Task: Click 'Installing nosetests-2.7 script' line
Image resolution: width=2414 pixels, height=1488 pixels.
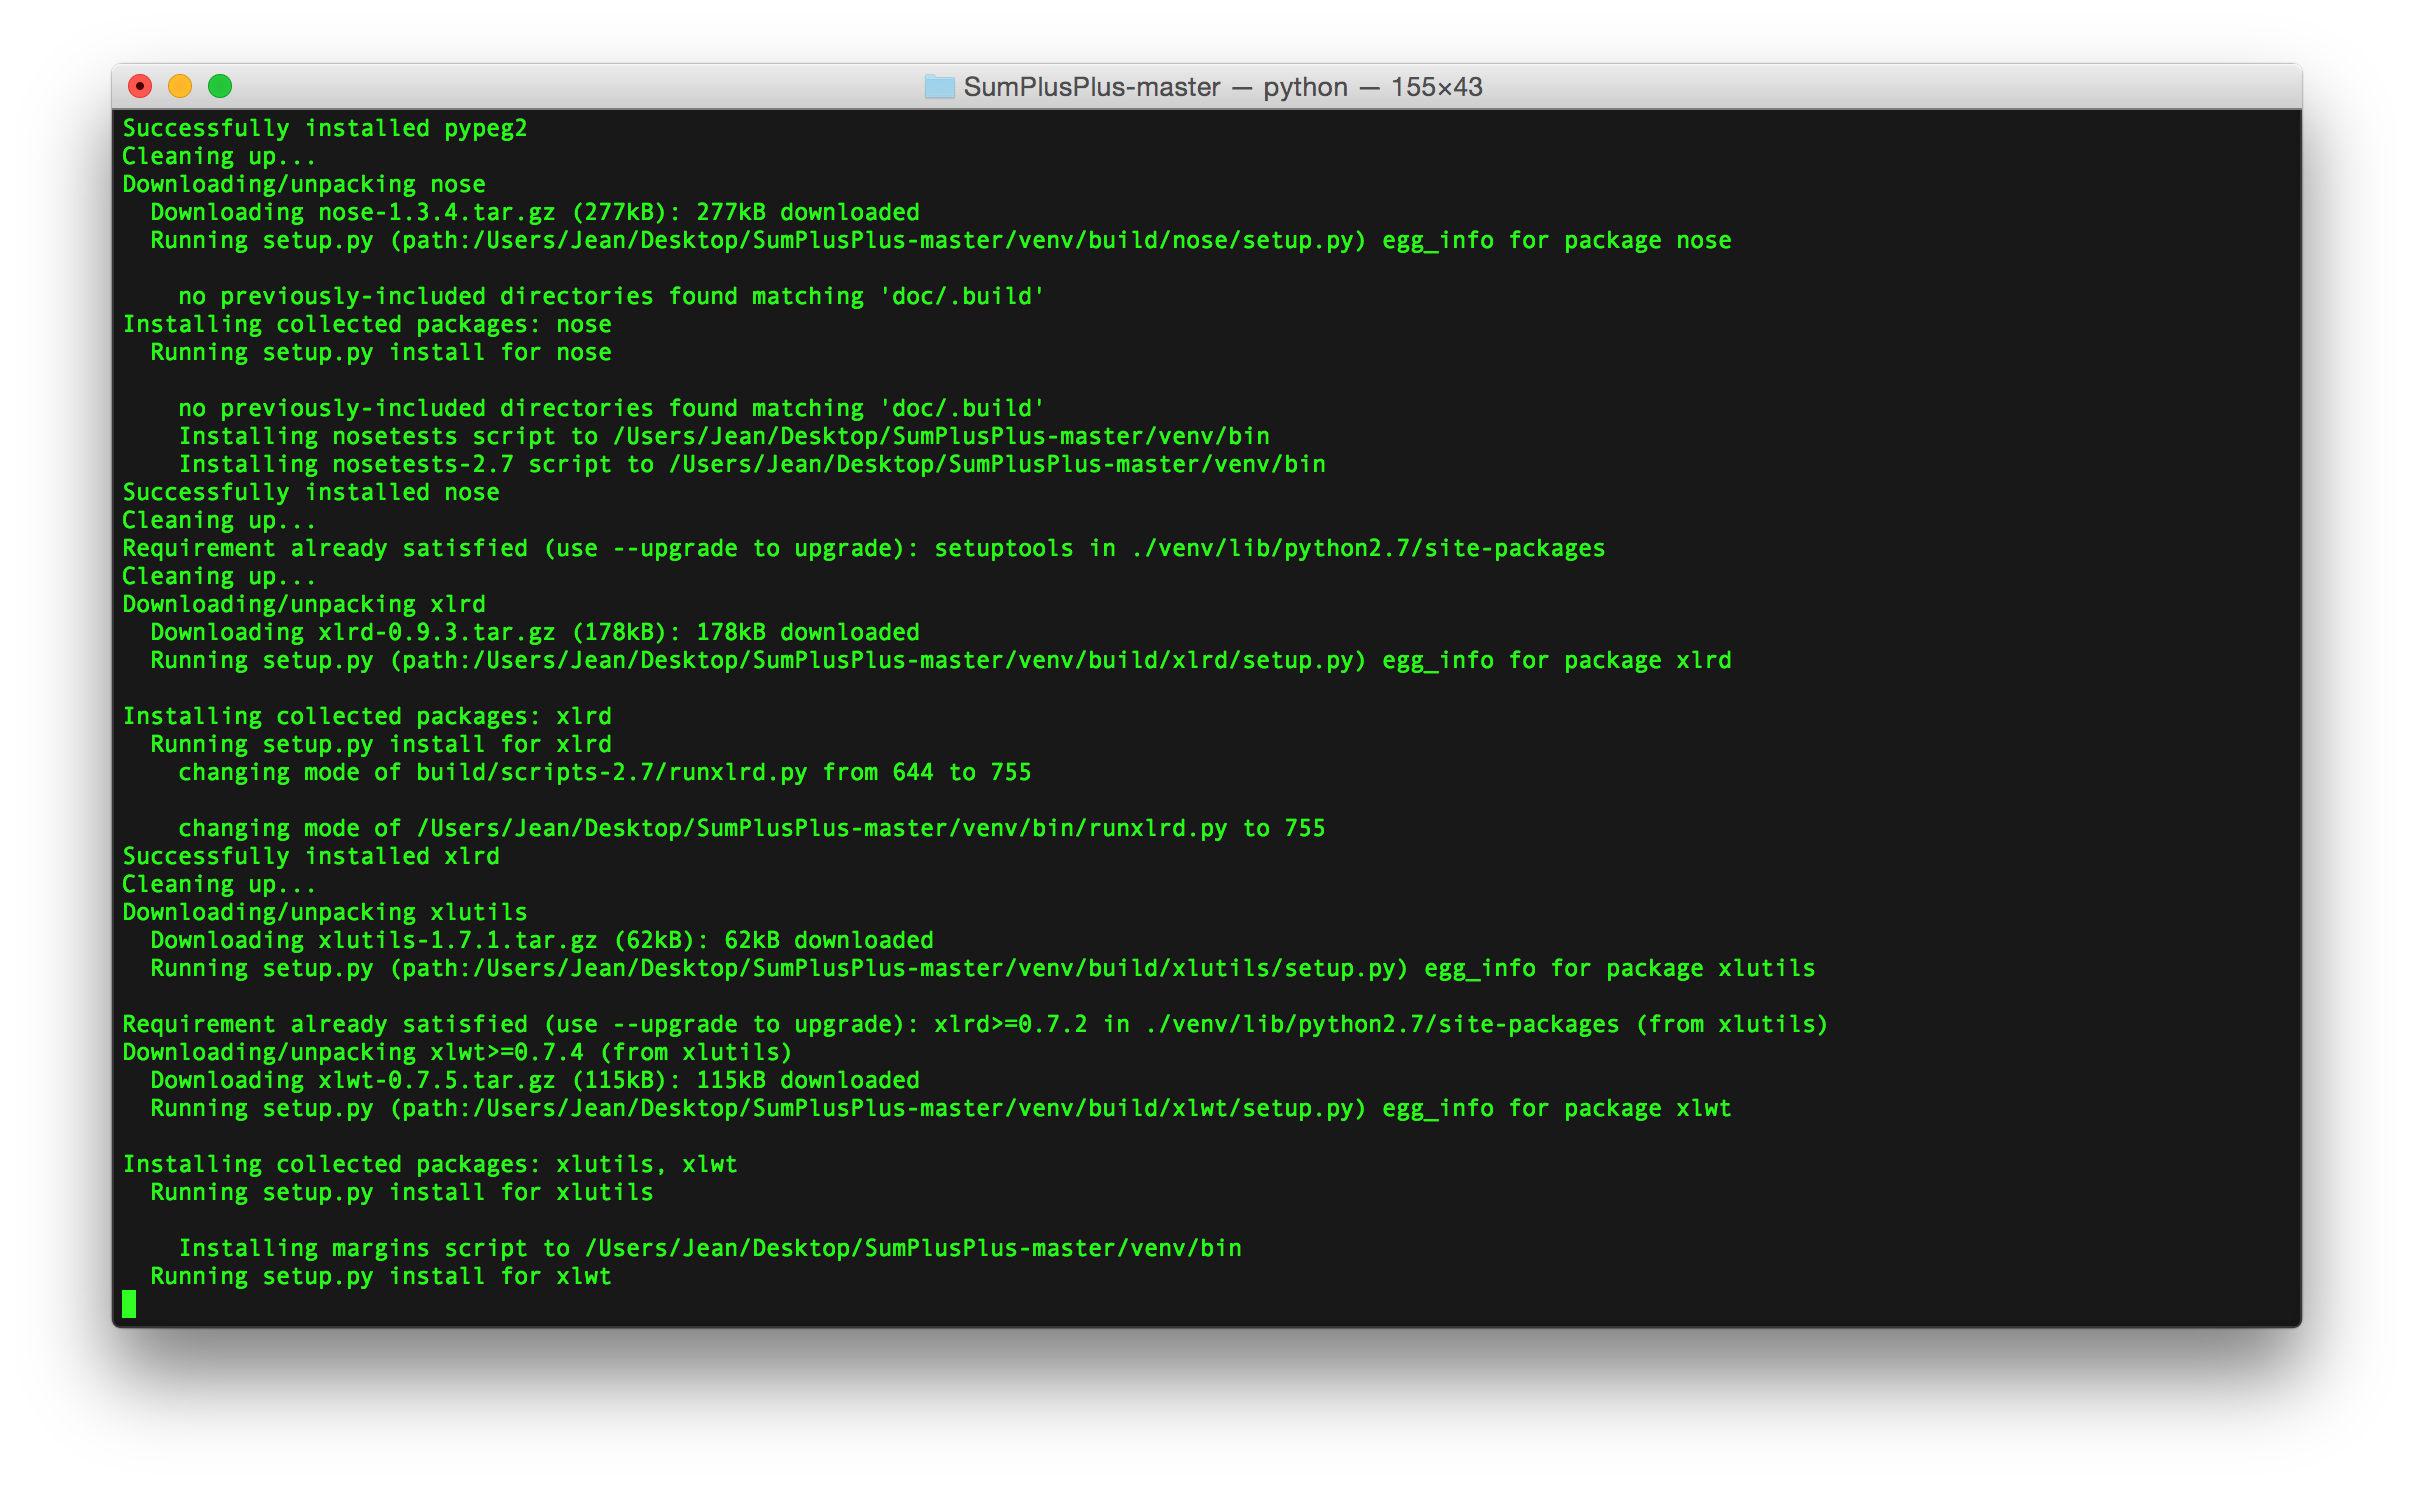Action: (x=752, y=464)
